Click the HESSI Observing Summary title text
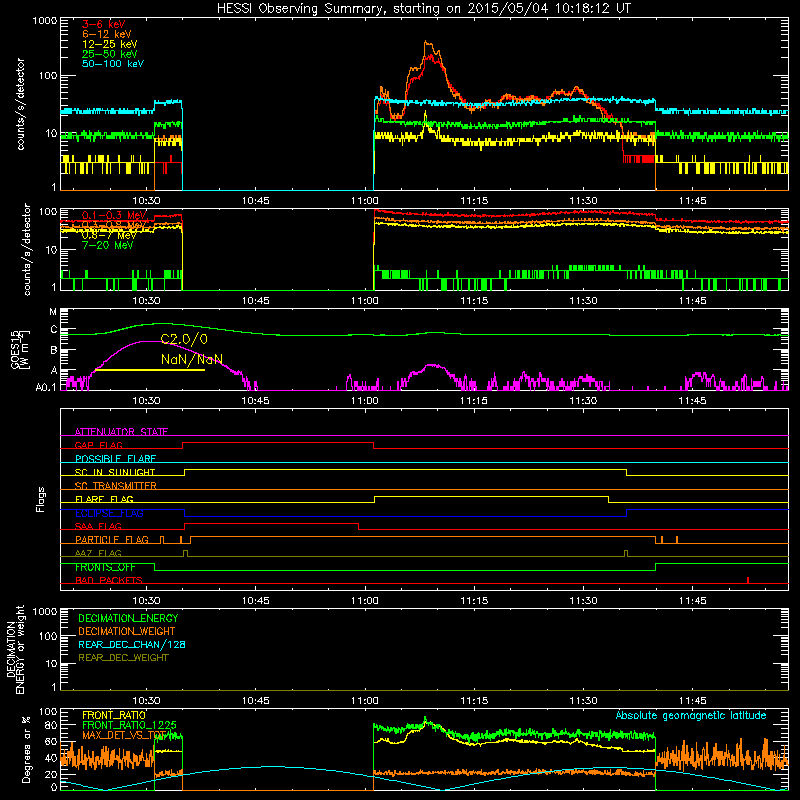The width and height of the screenshot is (800, 800). (x=424, y=9)
